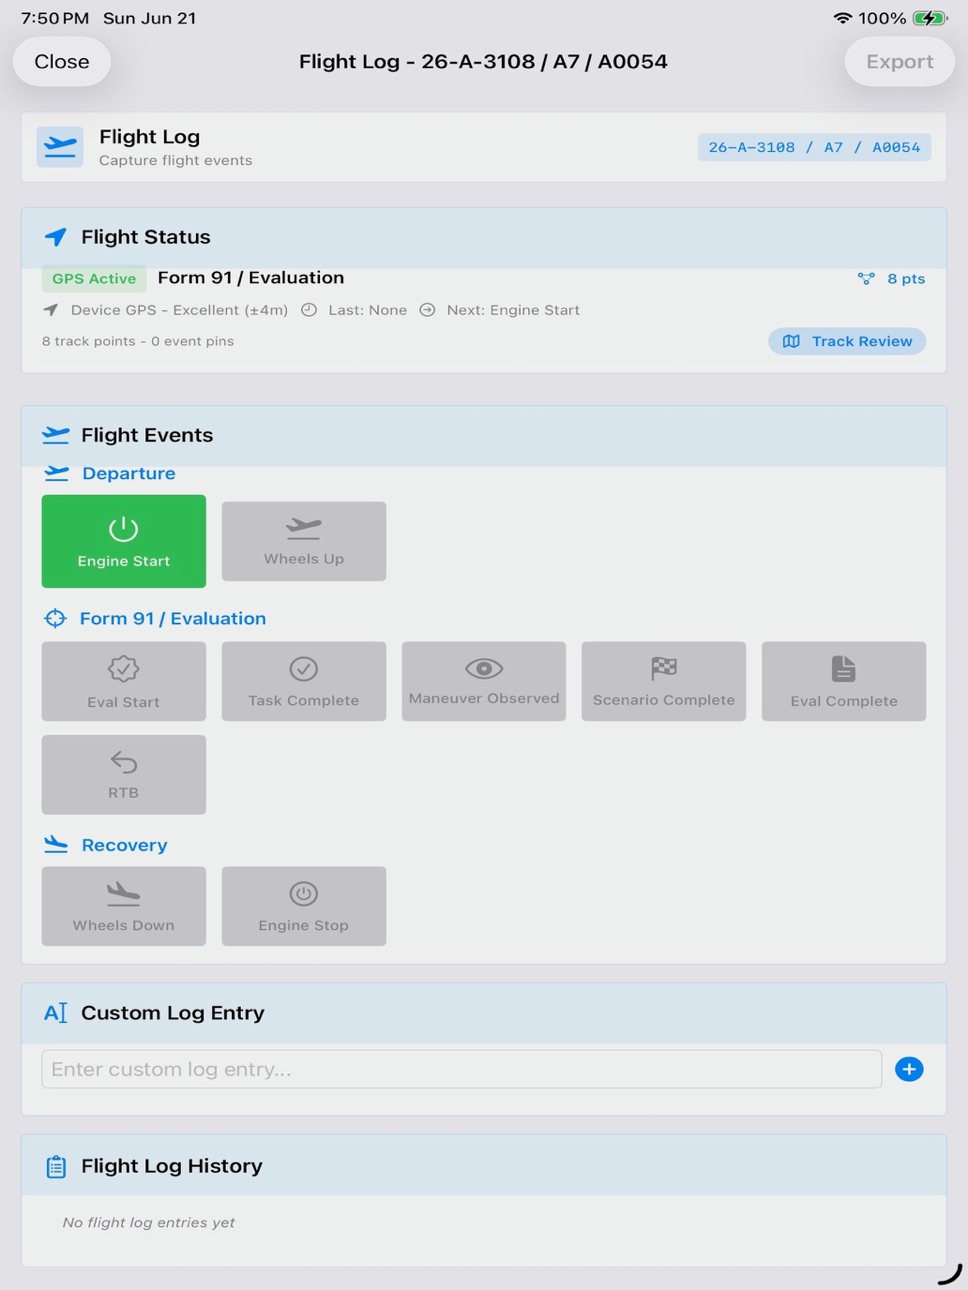Select the Recovery section label

[x=125, y=845]
